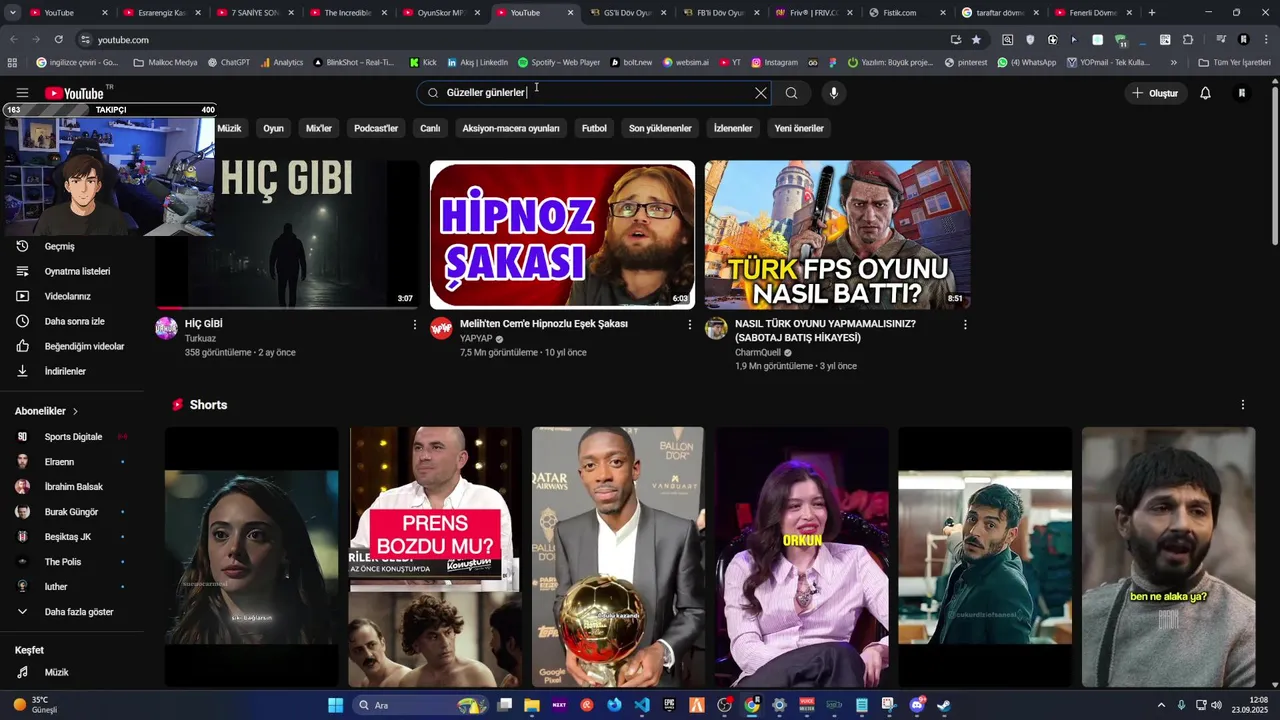Focus the YouTube search input field
The image size is (1280, 720).
coord(595,93)
